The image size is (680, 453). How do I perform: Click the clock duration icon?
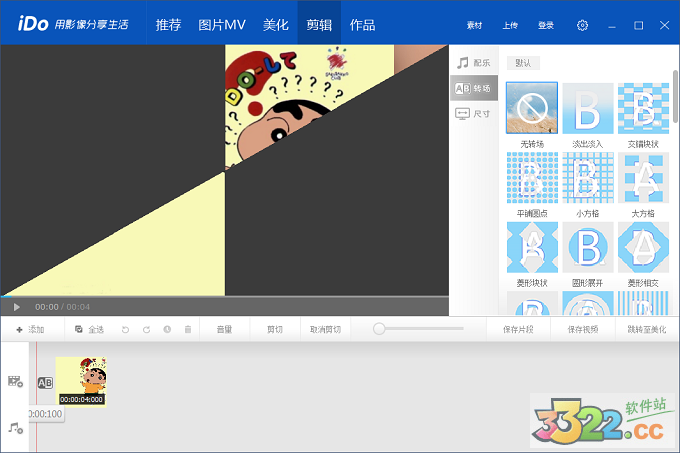click(x=167, y=329)
